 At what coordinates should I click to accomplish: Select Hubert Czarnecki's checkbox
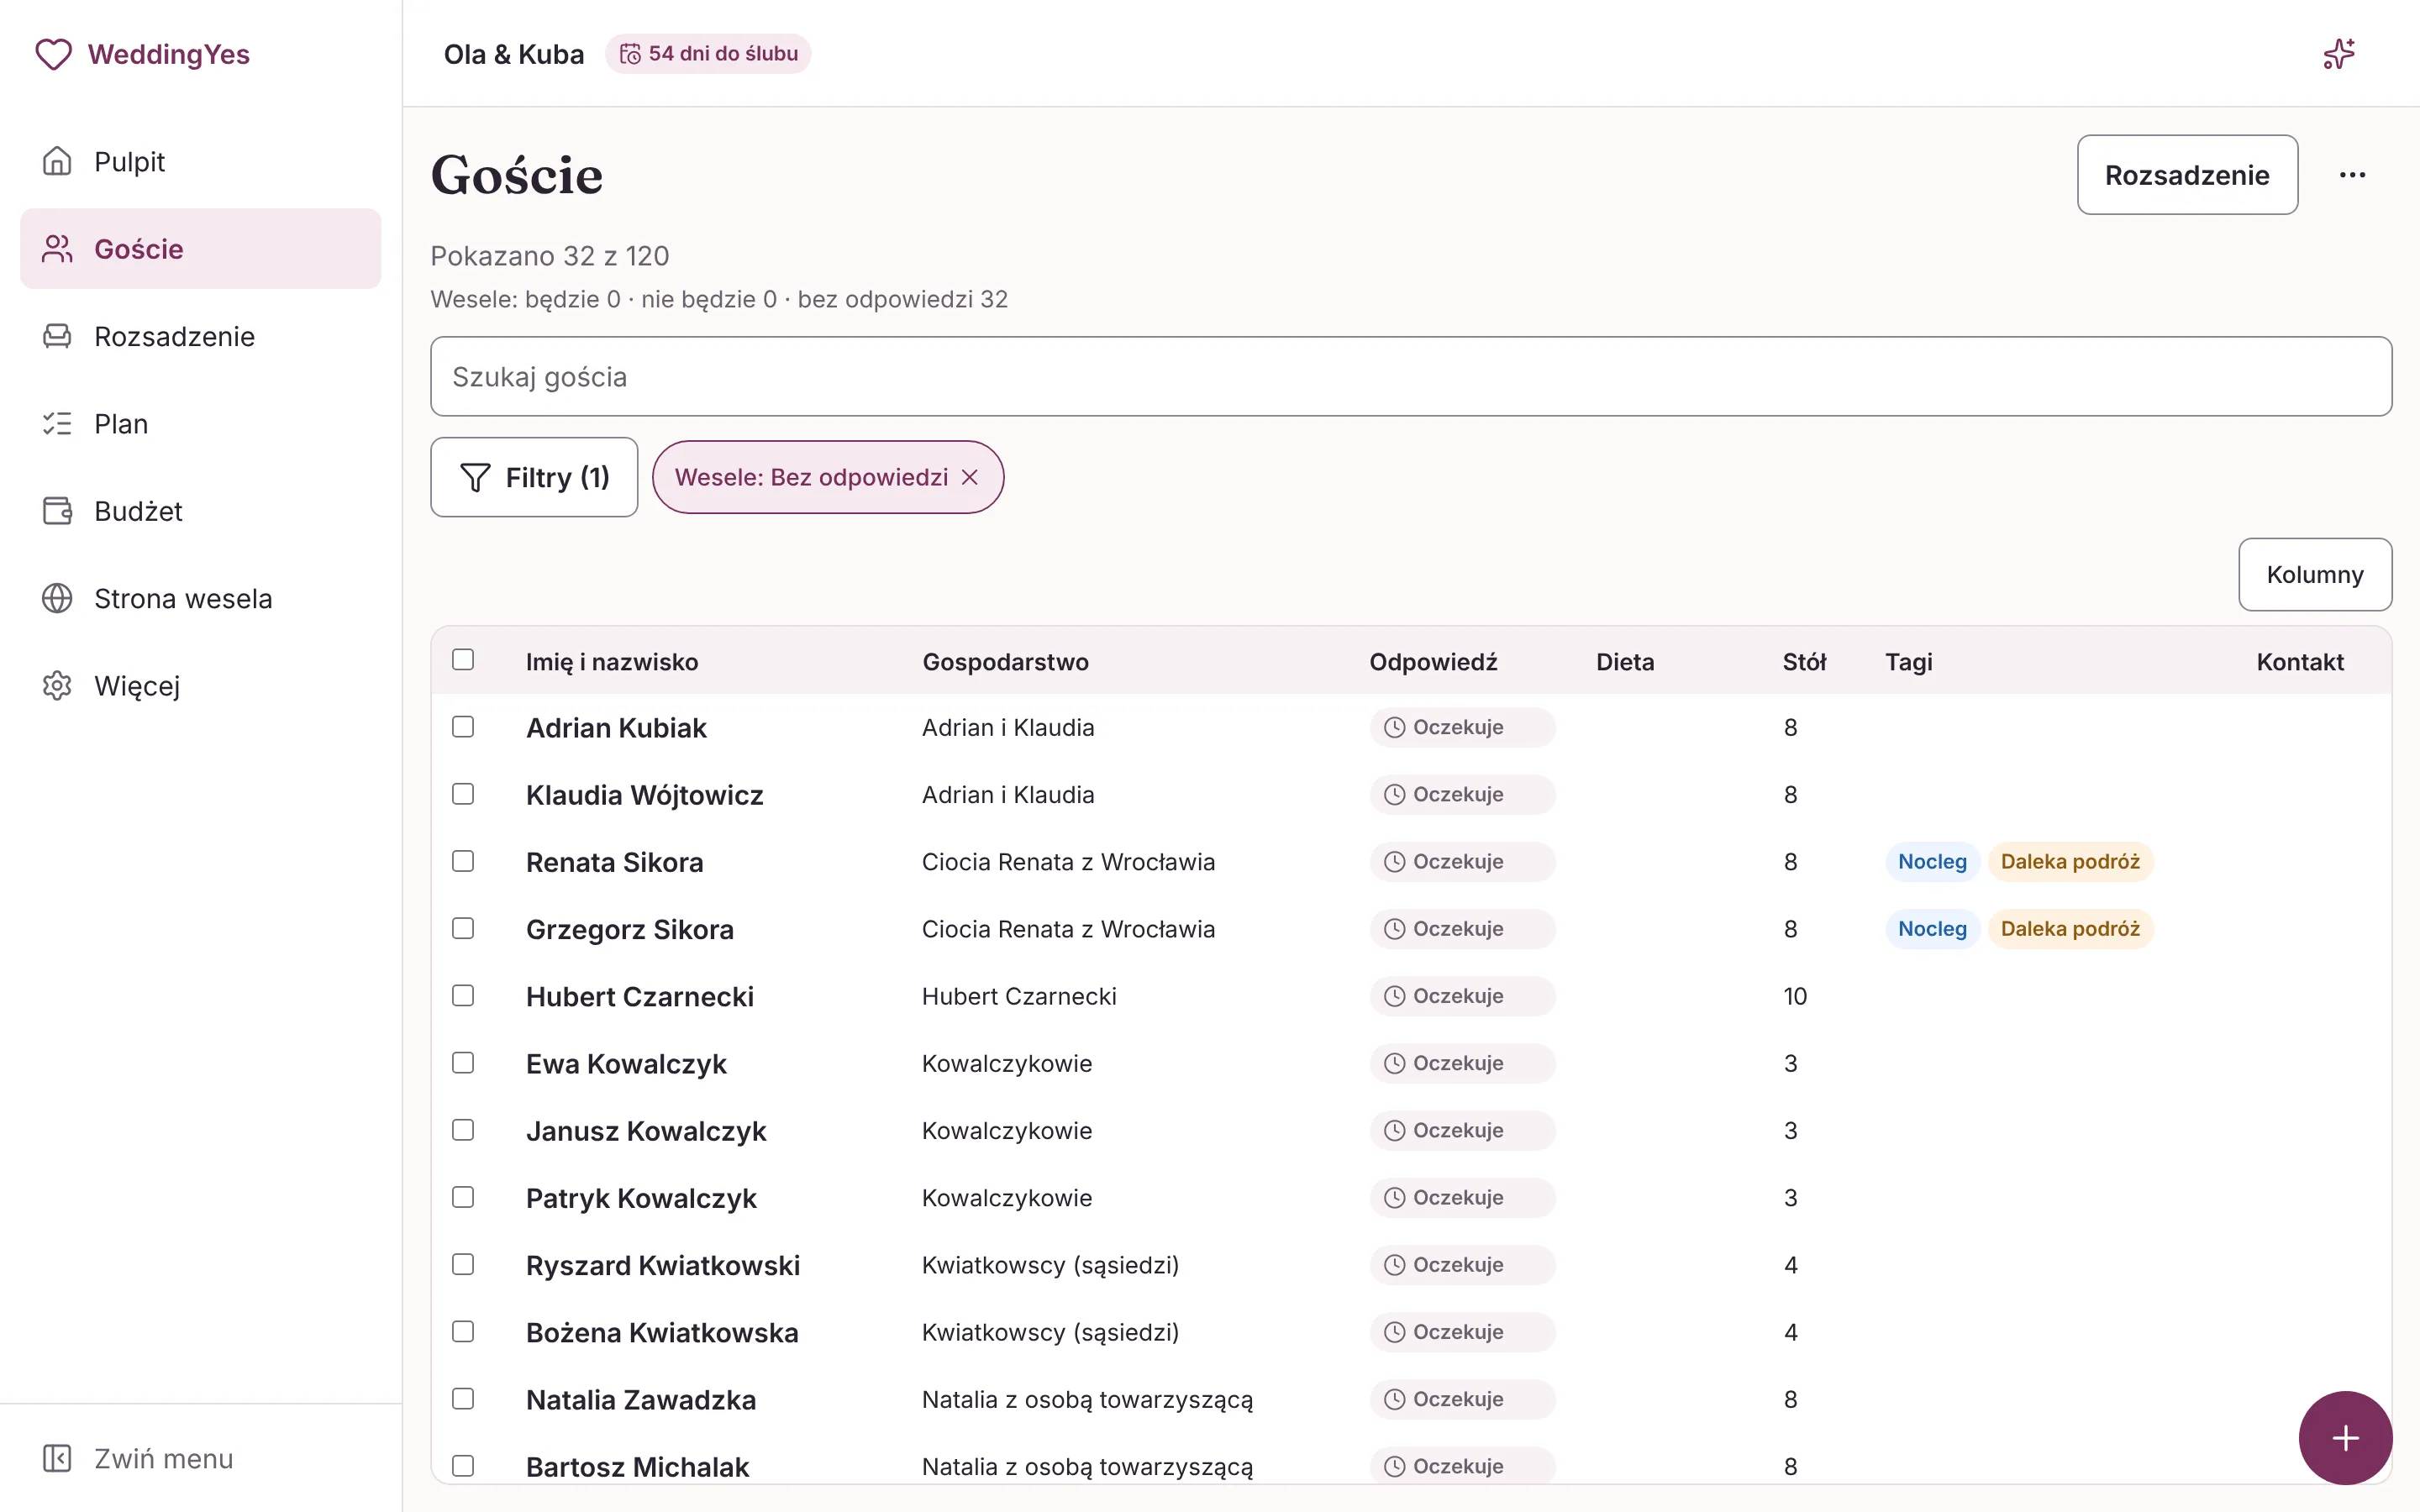[x=462, y=995]
